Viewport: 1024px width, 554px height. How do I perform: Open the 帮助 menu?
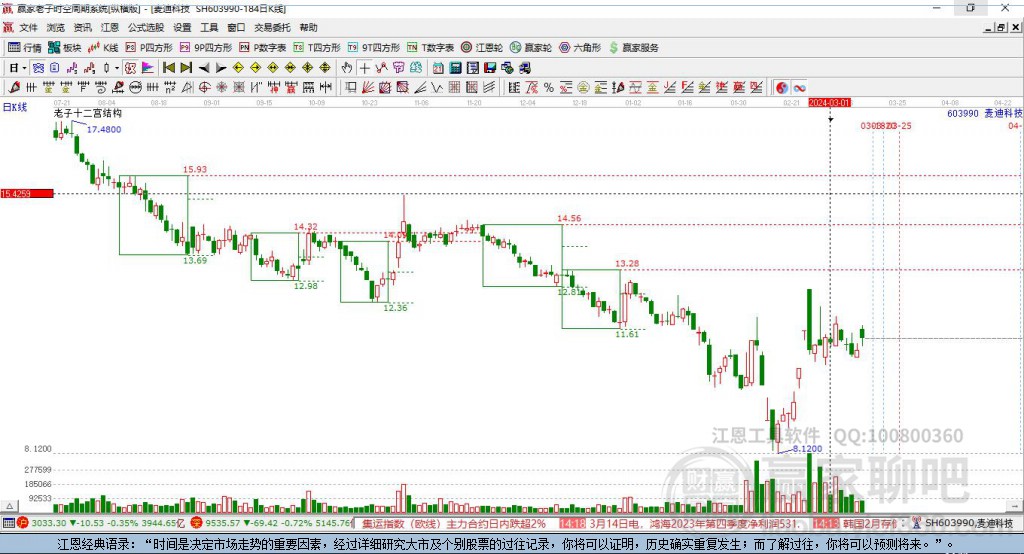[308, 27]
